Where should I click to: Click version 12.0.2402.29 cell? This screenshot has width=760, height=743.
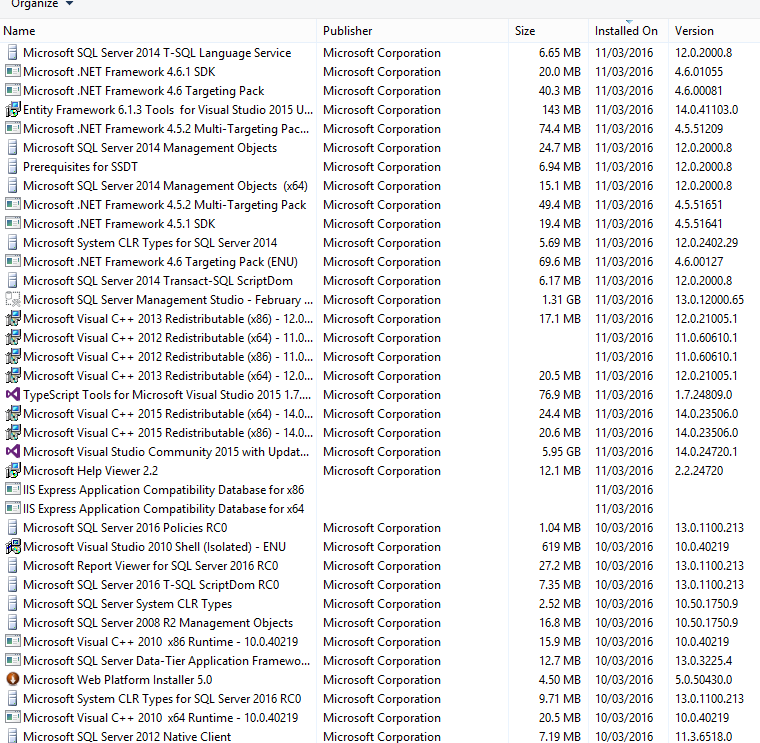(707, 242)
